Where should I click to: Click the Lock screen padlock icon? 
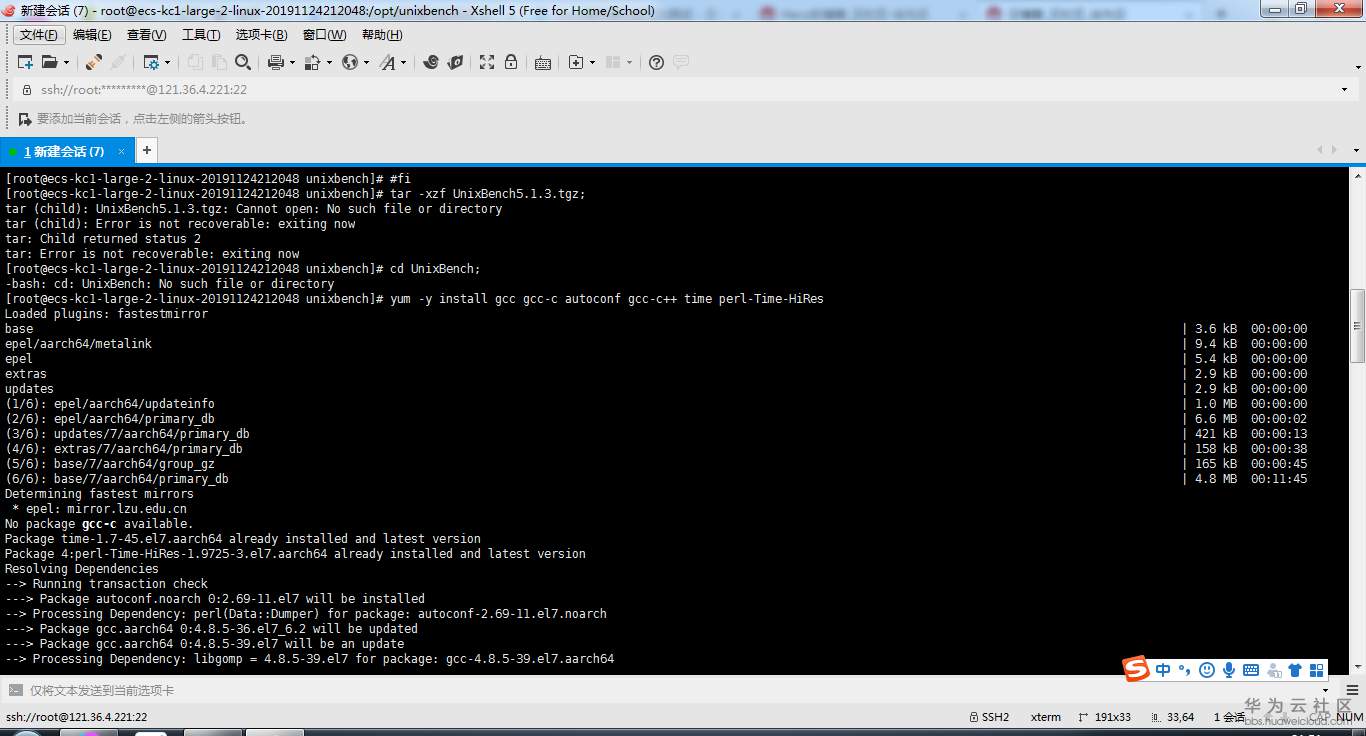pos(511,62)
